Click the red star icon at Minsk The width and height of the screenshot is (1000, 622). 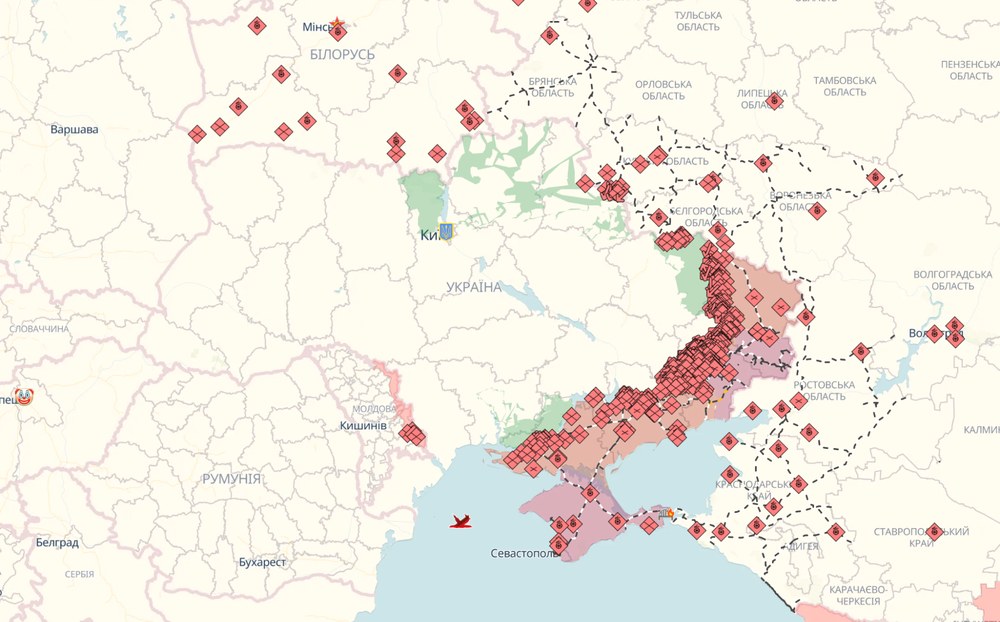point(339,23)
